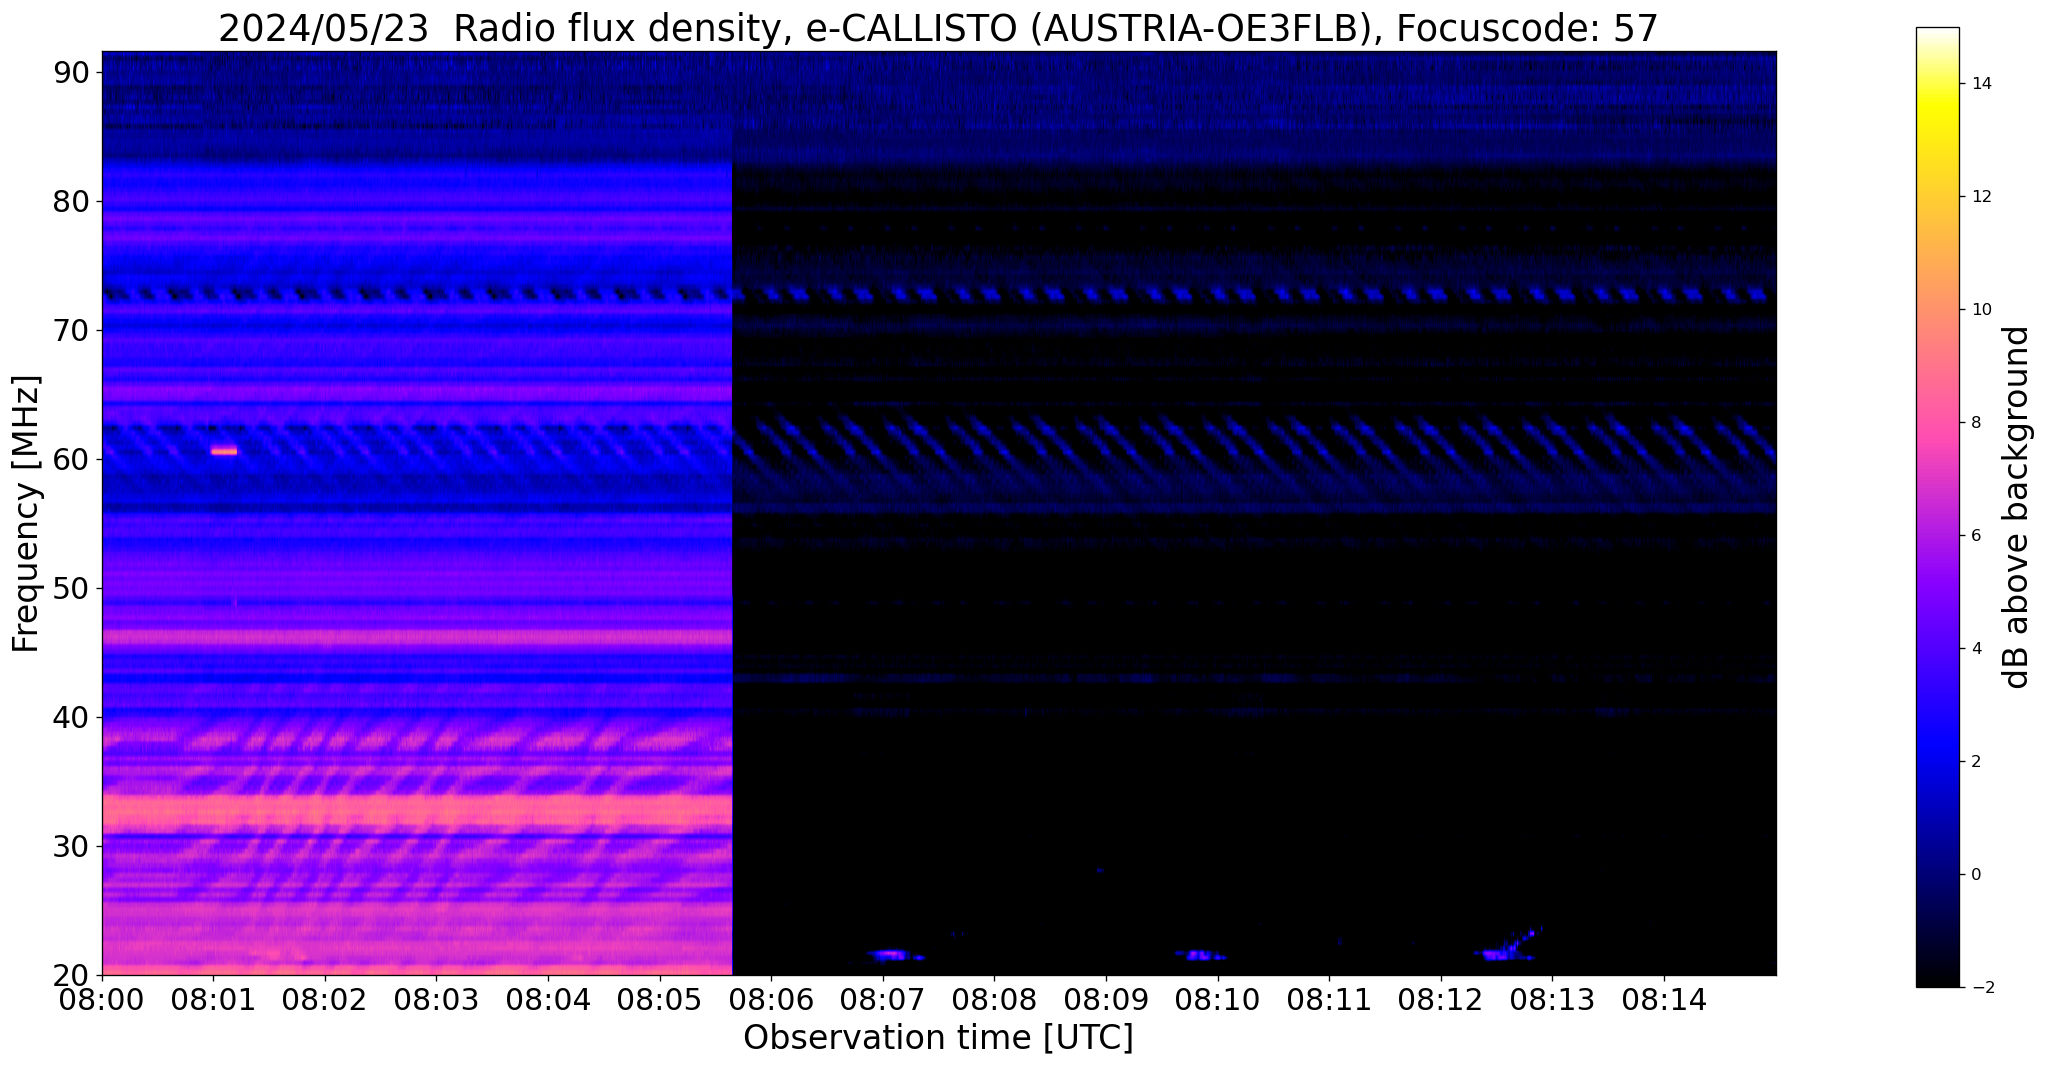Click the 'Frequency [MHz]' y-axis label

click(26, 513)
